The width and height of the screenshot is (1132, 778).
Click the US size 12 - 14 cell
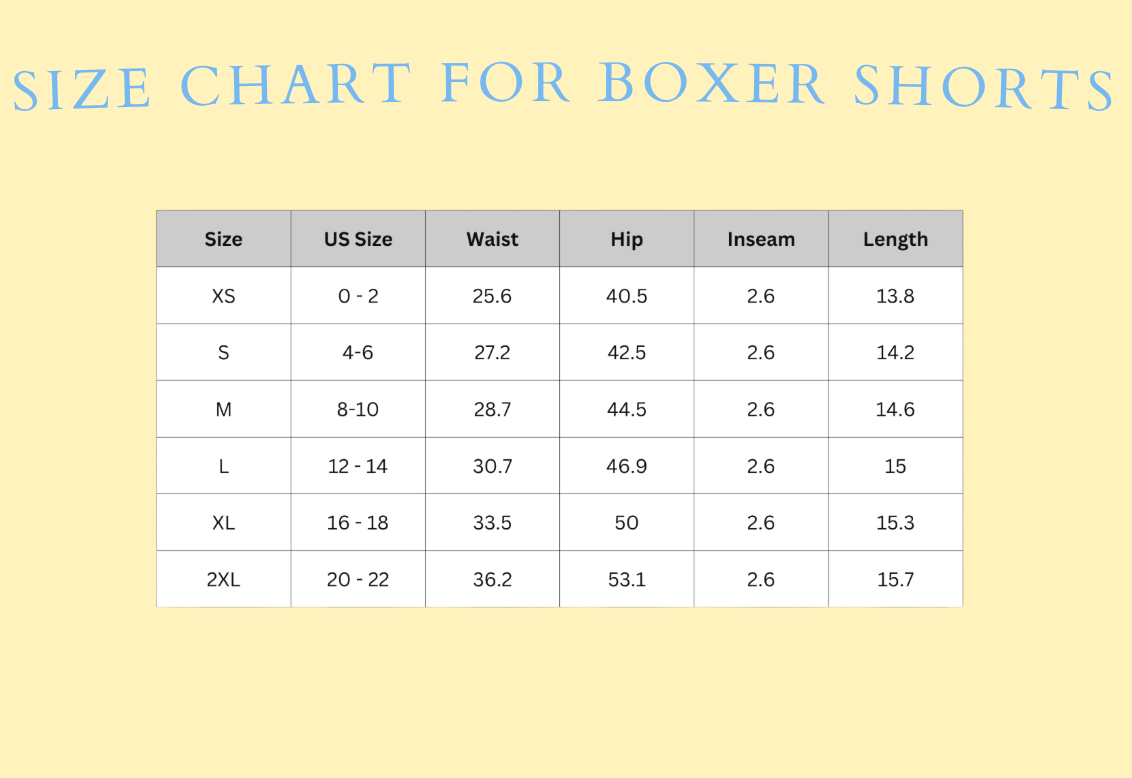358,466
